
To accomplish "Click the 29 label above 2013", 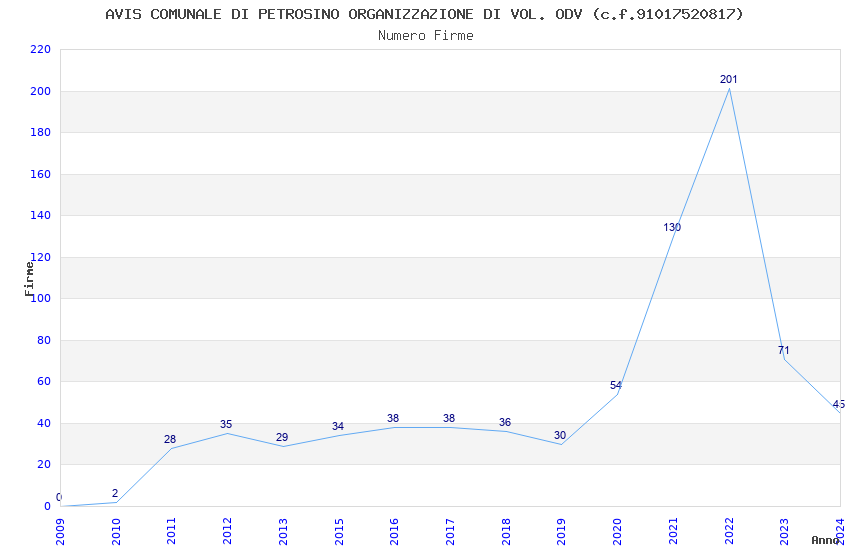I will [282, 437].
